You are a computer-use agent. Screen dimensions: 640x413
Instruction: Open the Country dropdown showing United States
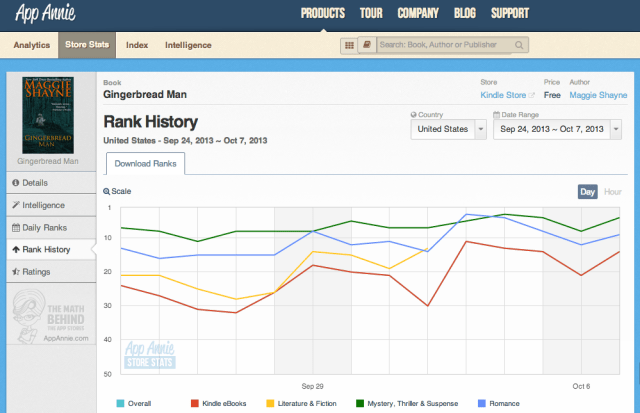[x=449, y=129]
